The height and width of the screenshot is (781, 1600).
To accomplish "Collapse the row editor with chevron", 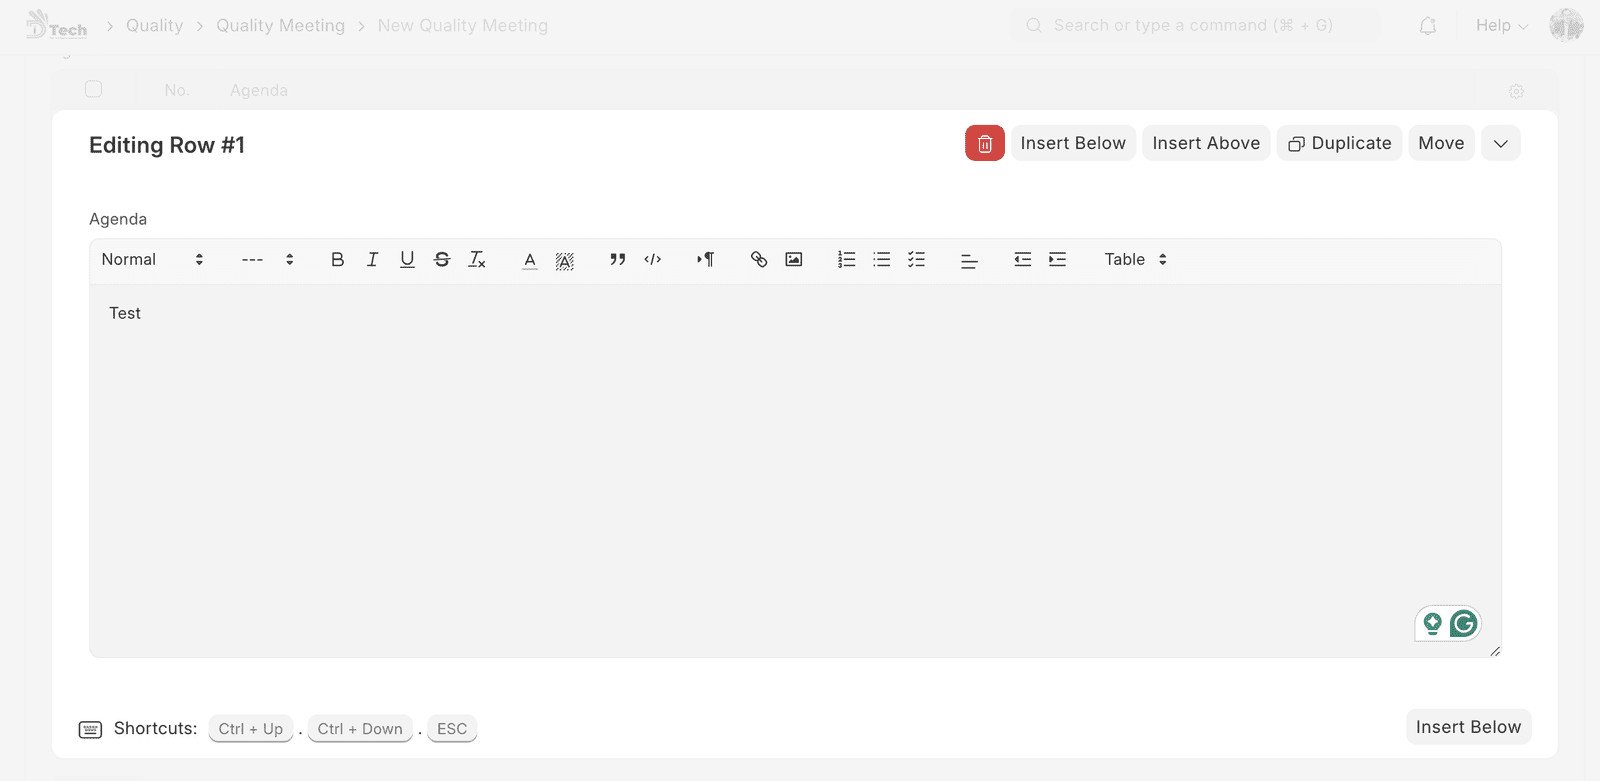I will (1500, 143).
